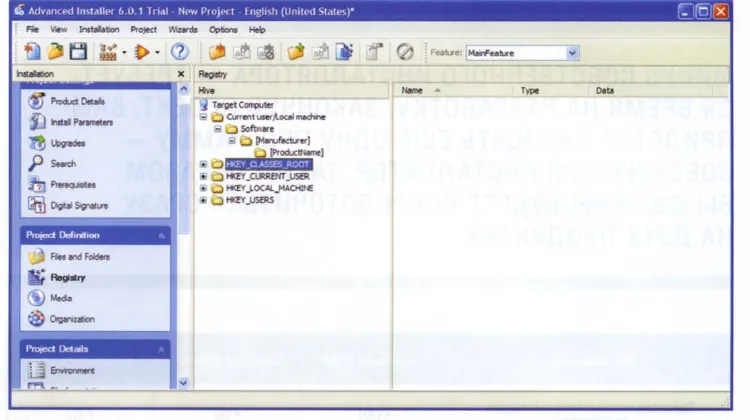Sort values by the Type column header
The height and width of the screenshot is (420, 750).
(x=551, y=90)
